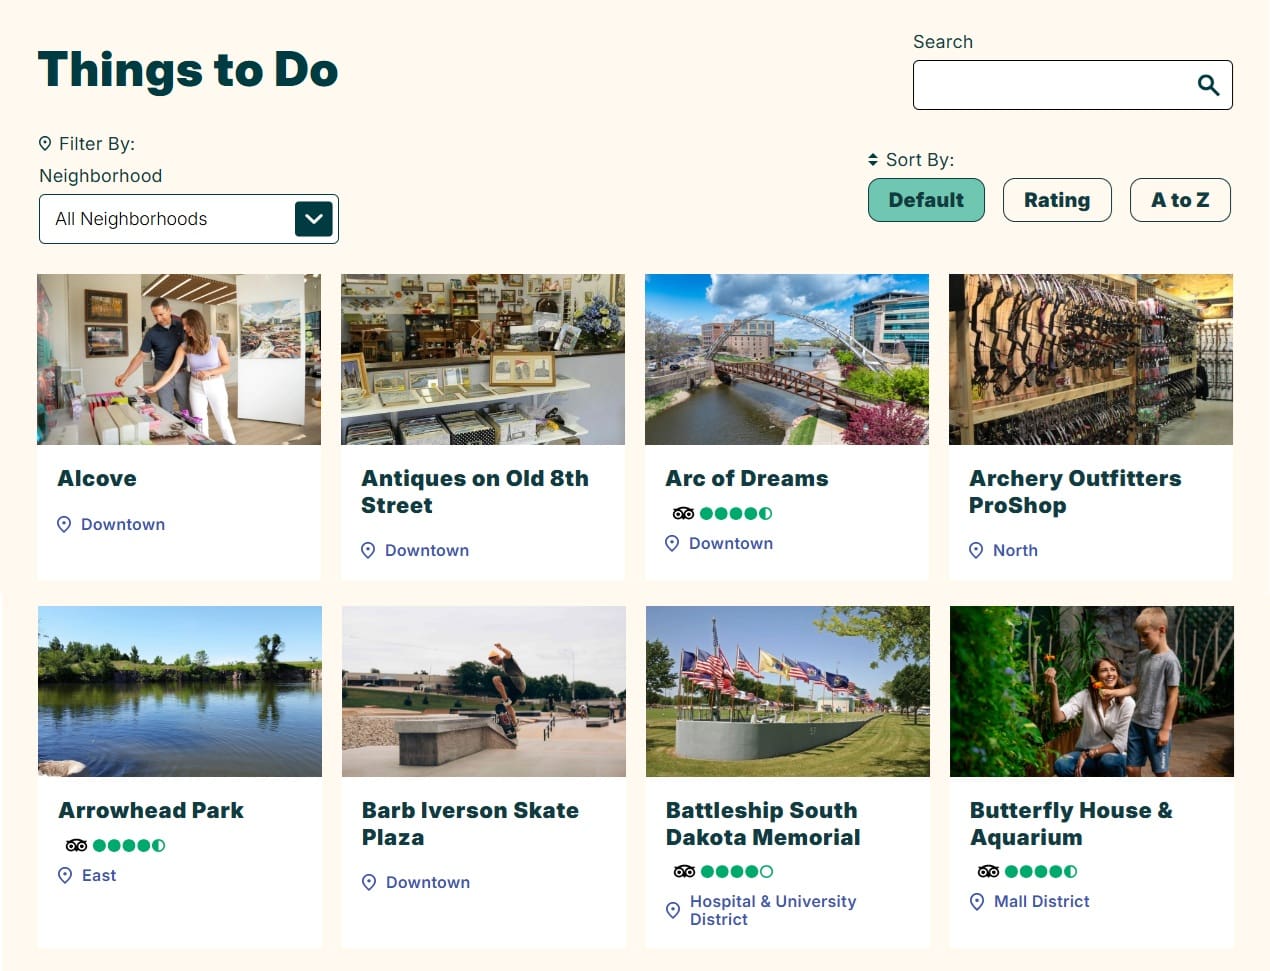
Task: Click the location pin next to Mall District
Action: click(x=977, y=902)
